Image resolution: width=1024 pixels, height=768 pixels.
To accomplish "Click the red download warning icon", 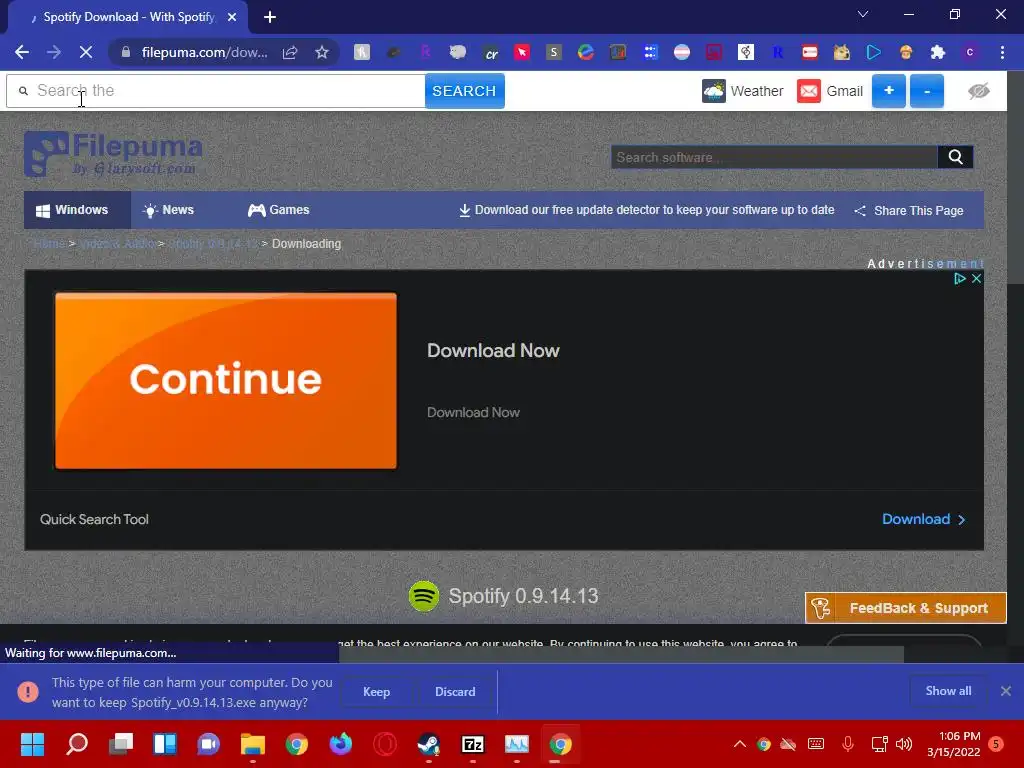I will tap(28, 692).
